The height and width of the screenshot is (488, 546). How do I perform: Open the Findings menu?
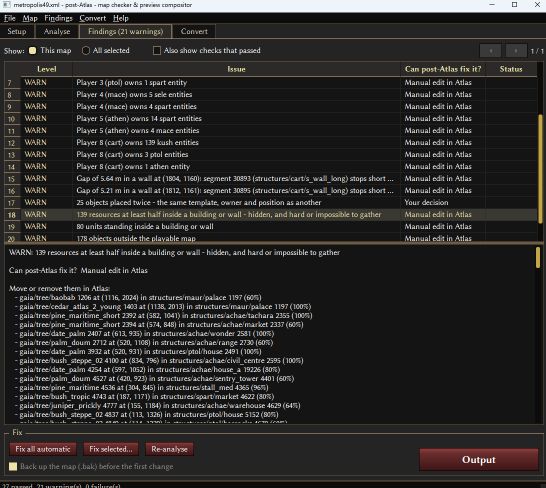coord(58,18)
